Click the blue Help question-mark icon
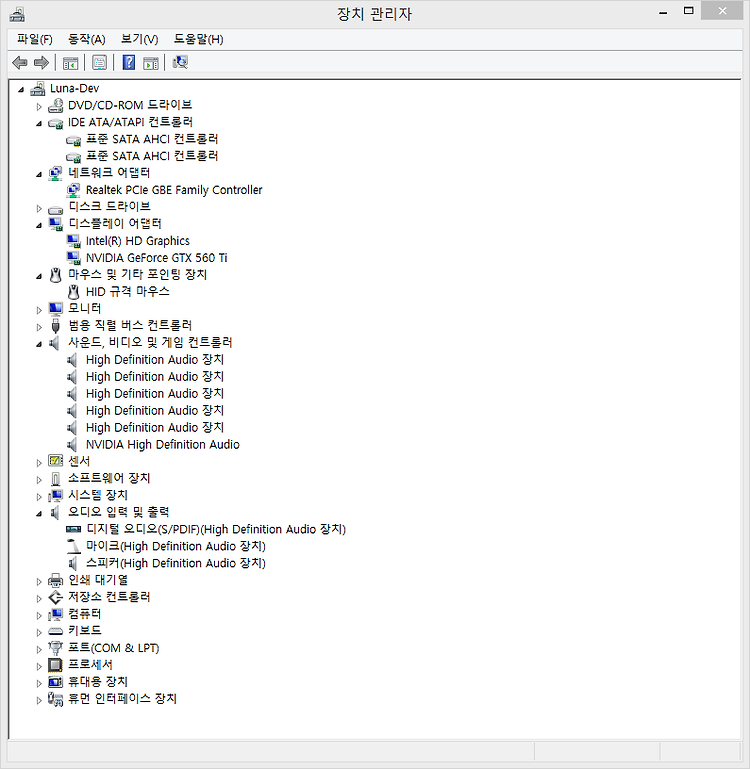 point(129,62)
